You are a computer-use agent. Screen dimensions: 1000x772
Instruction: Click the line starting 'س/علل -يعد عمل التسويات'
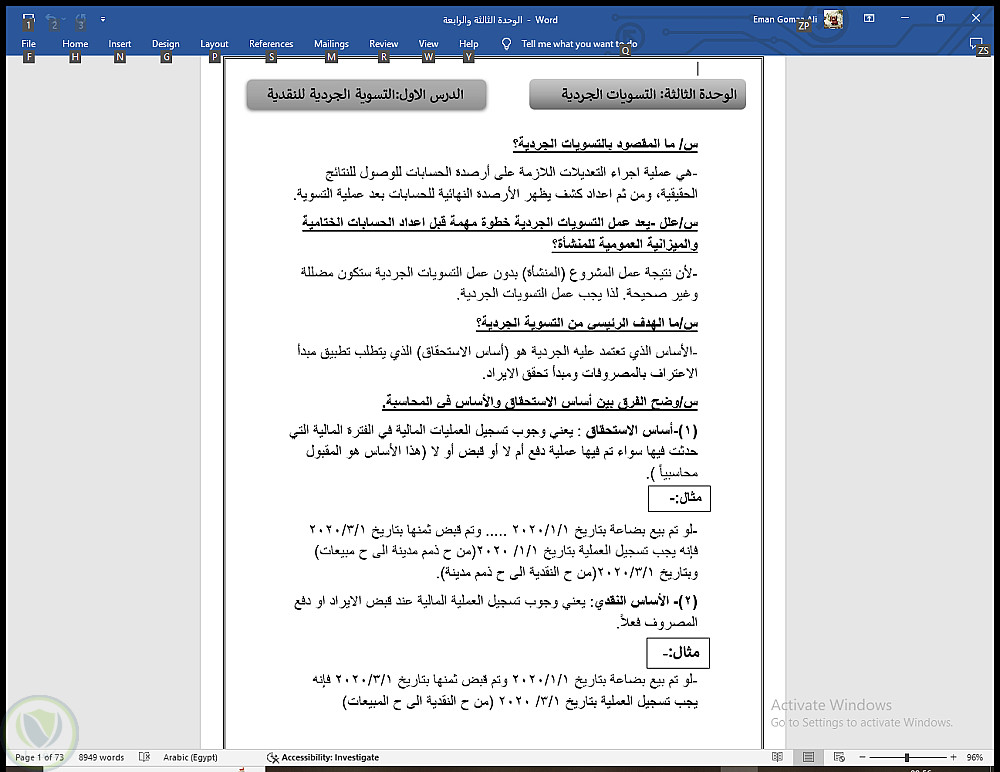(x=500, y=223)
